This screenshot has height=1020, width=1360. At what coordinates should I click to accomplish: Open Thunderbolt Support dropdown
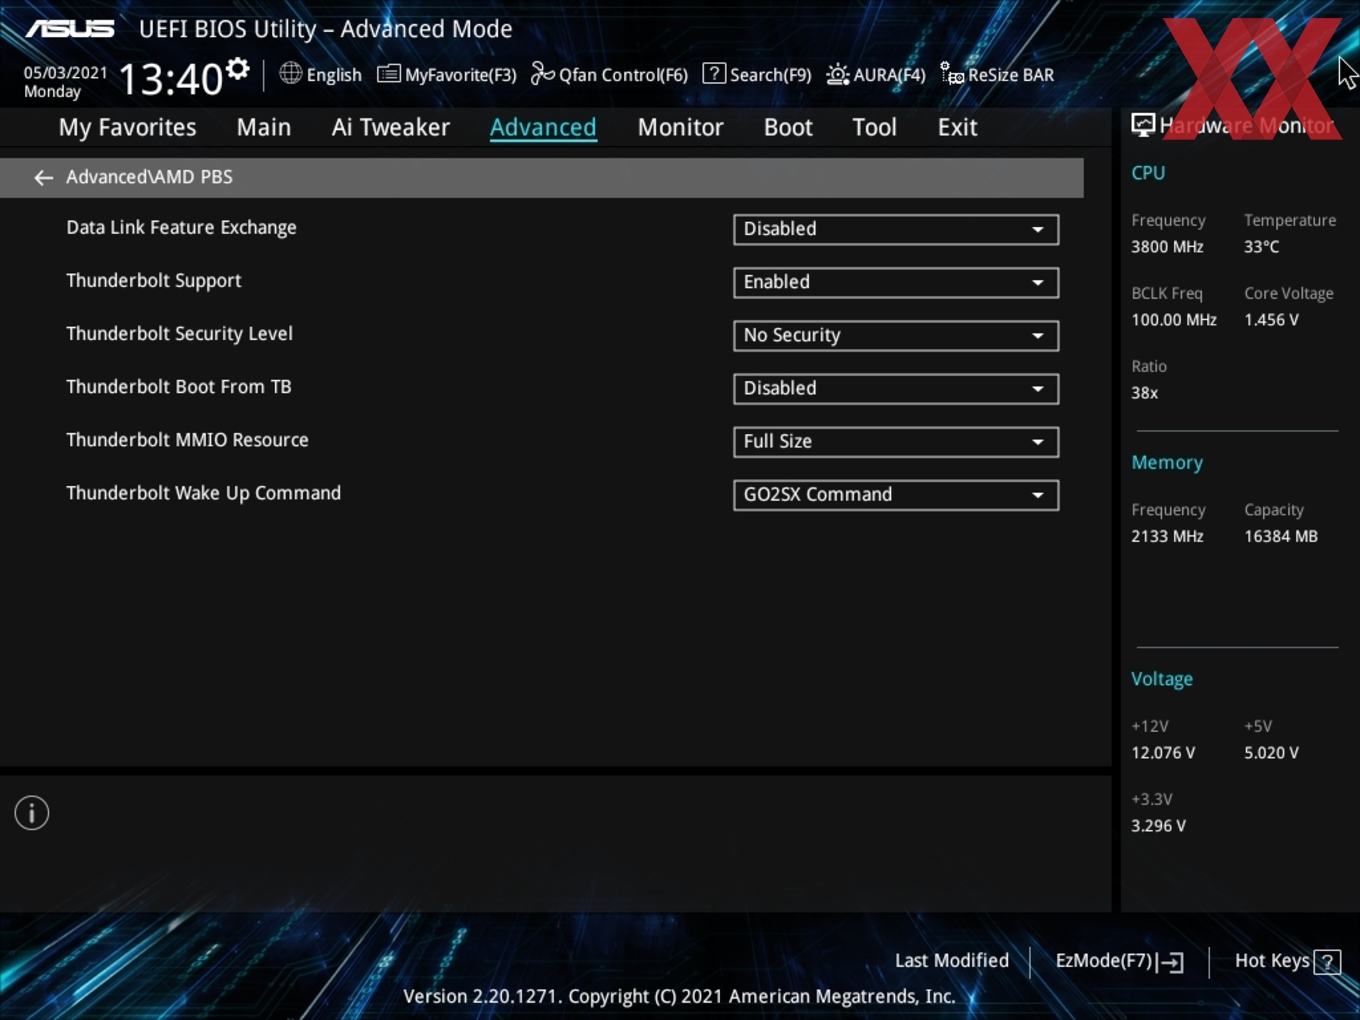[x=896, y=282]
